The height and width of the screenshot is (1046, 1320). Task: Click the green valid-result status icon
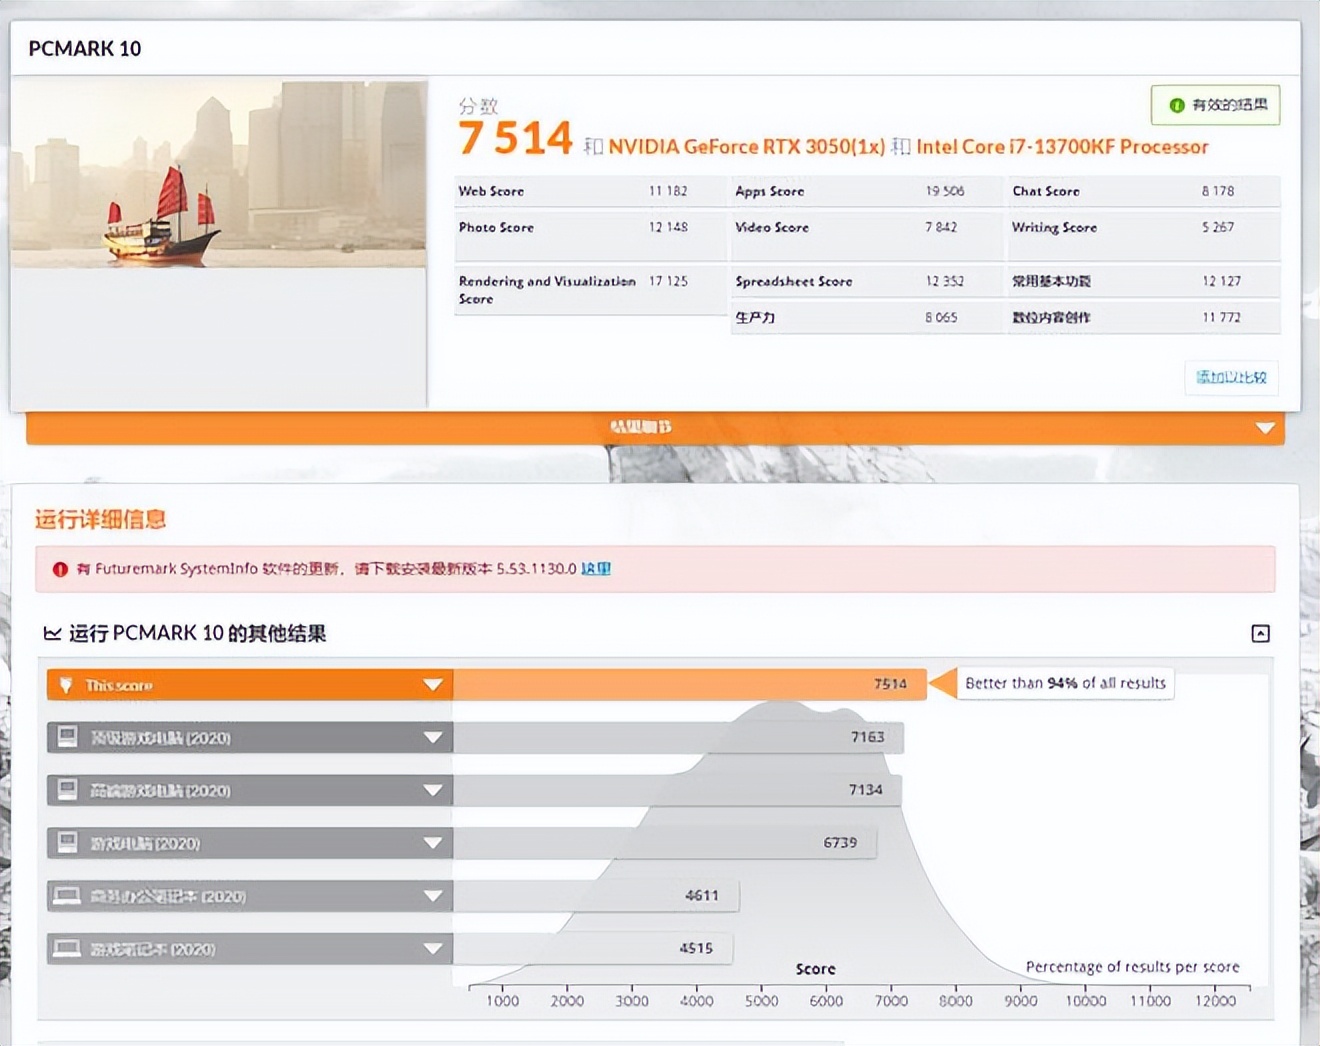coord(1177,105)
